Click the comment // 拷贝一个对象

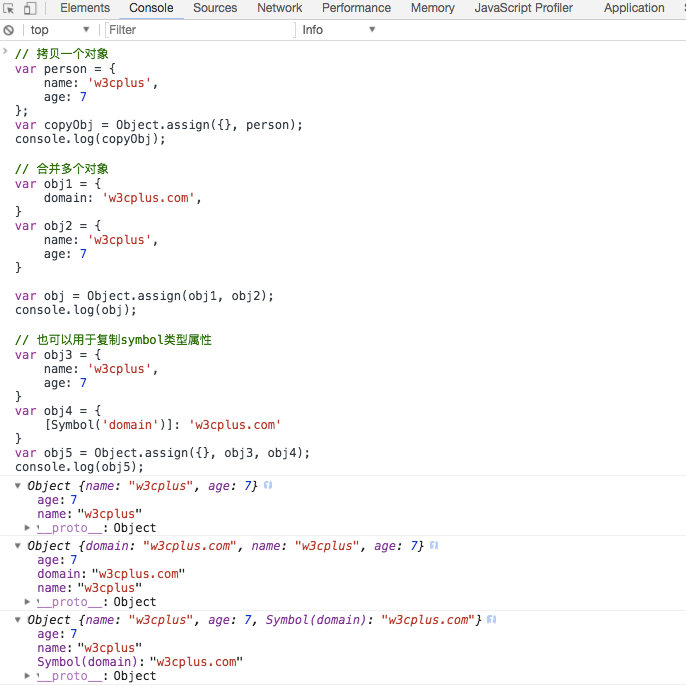[62, 54]
